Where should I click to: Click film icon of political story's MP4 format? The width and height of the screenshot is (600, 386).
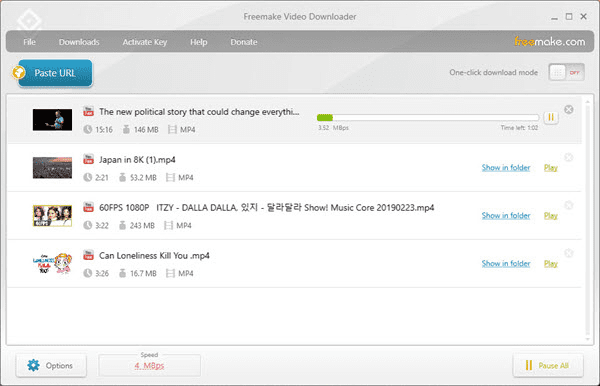coord(172,130)
